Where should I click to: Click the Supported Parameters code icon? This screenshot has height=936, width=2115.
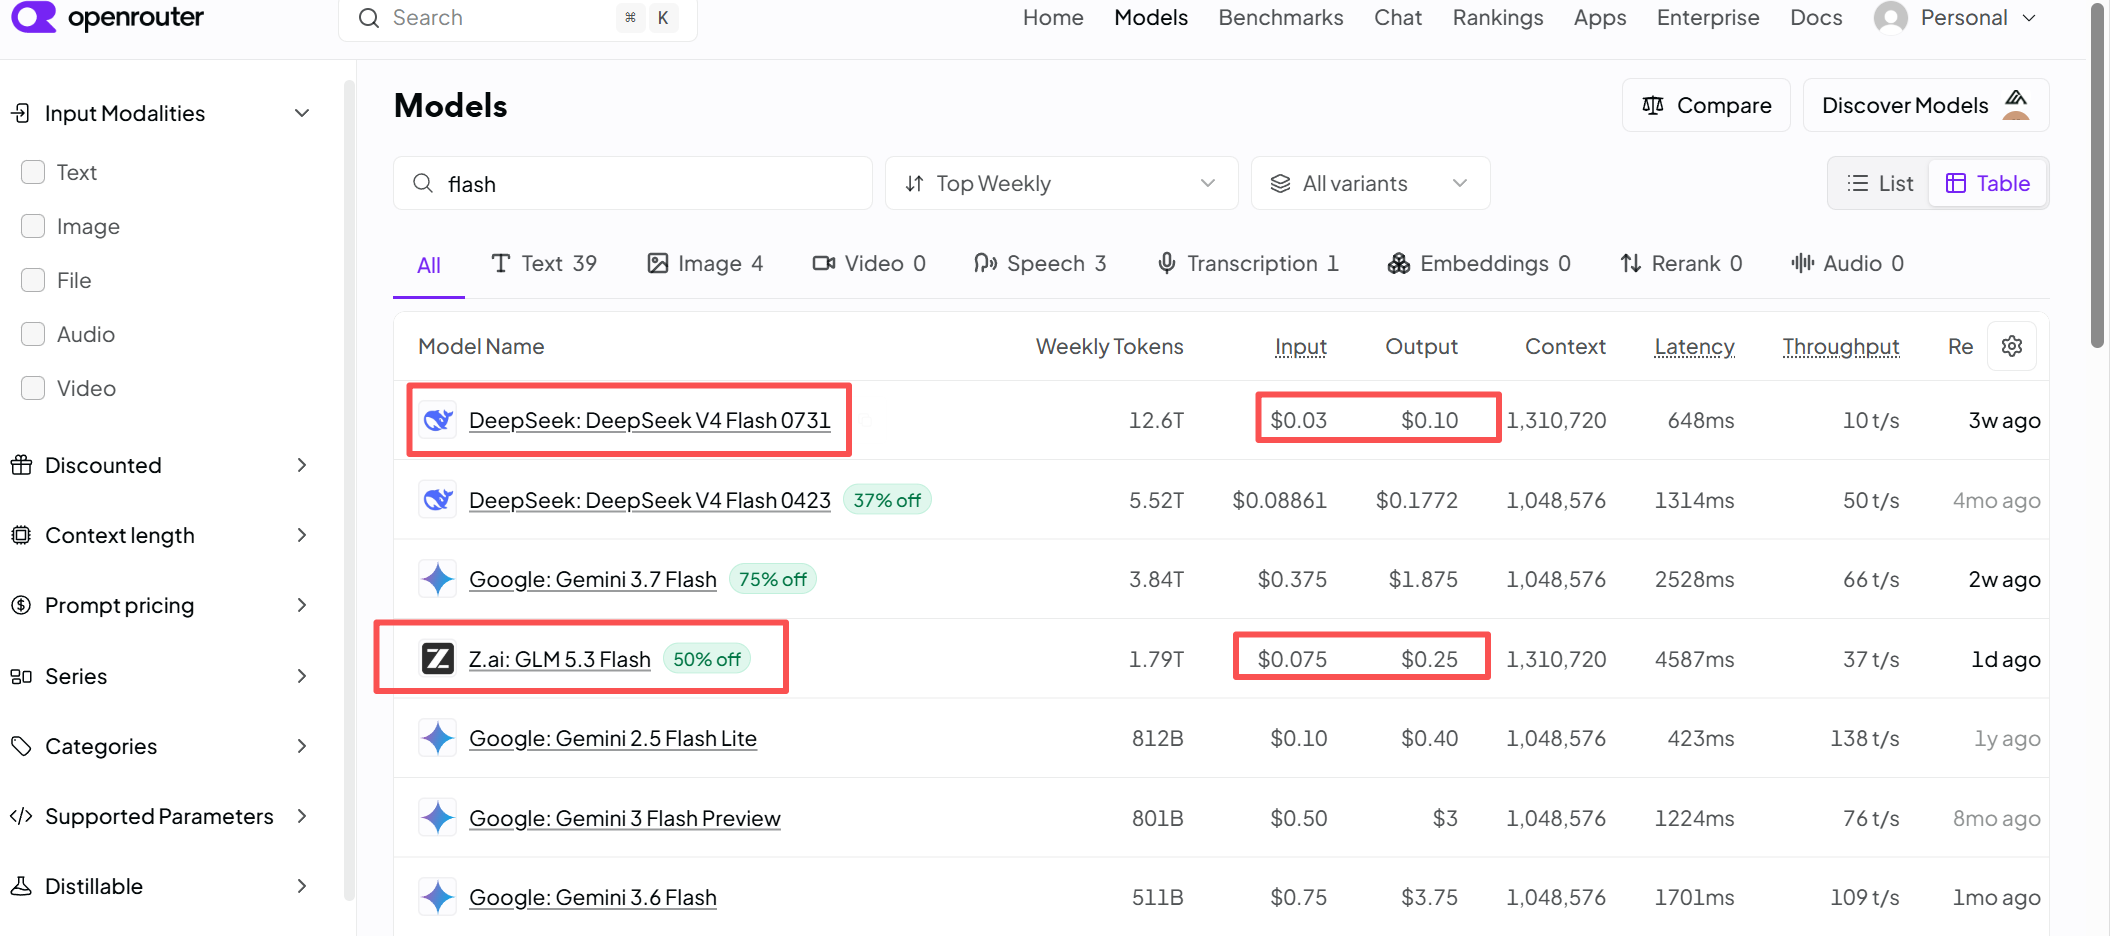tap(21, 816)
